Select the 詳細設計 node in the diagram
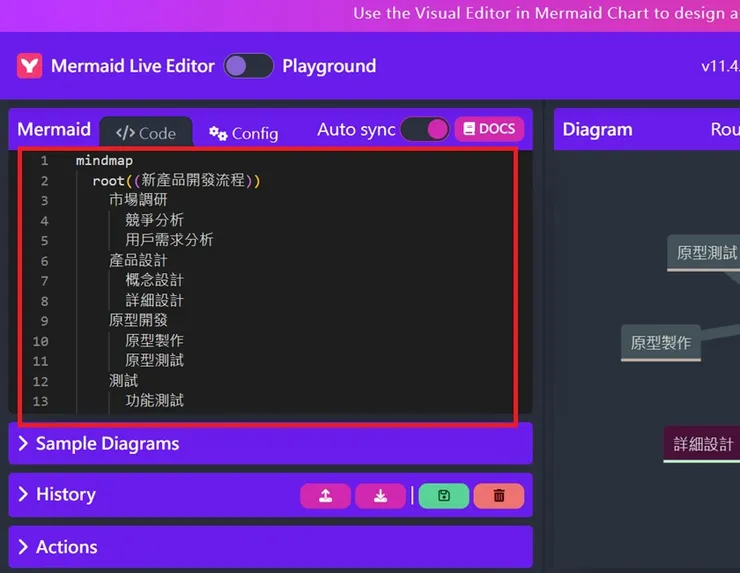This screenshot has height=573, width=740. pyautogui.click(x=703, y=444)
